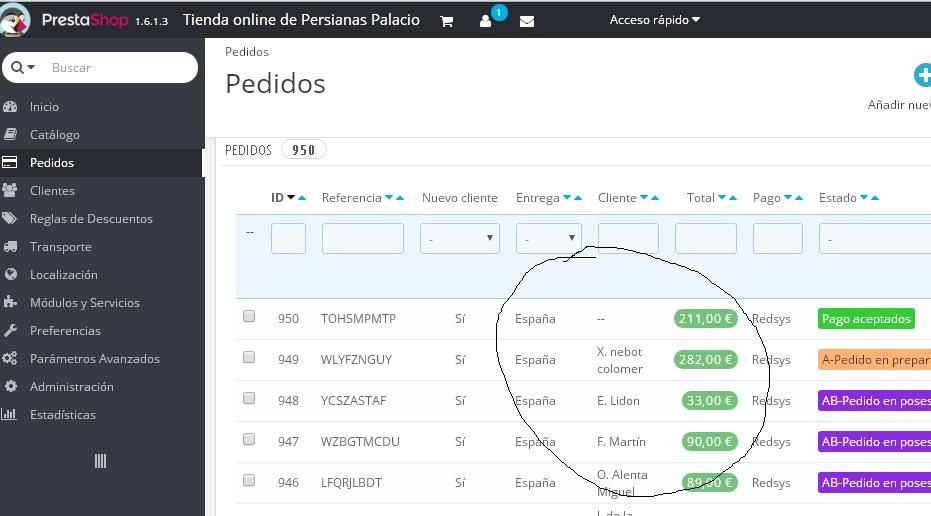Focus the Total filter input
The image size is (931, 516).
click(x=705, y=238)
